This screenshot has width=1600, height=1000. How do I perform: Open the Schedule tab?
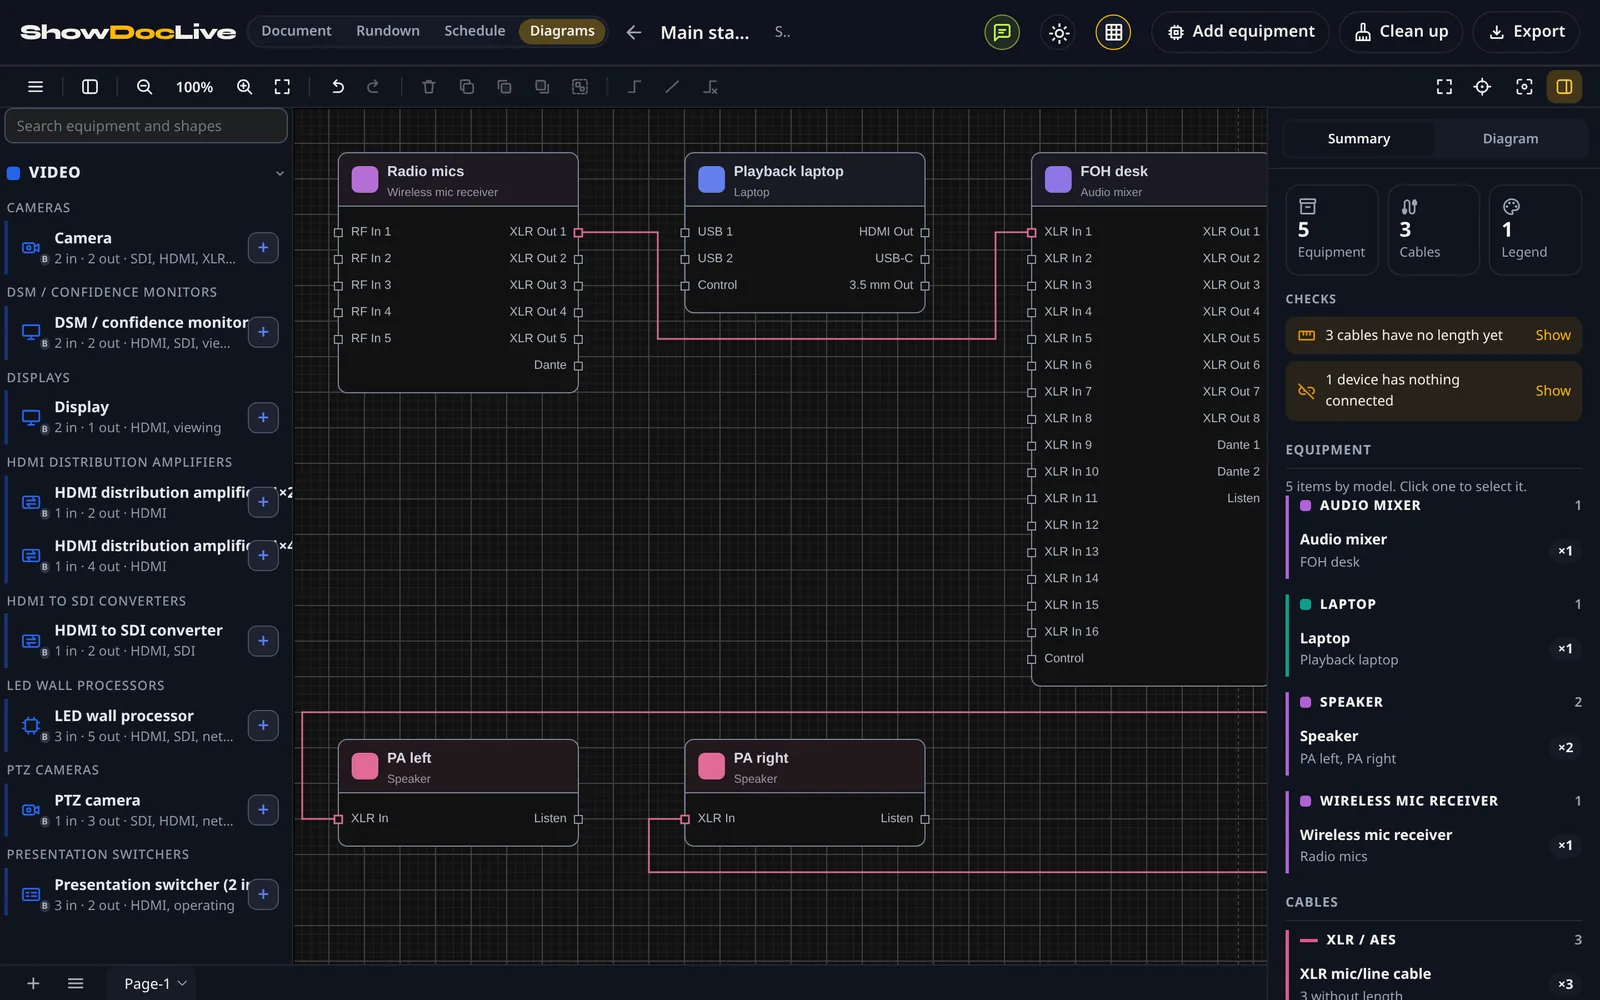coord(474,31)
